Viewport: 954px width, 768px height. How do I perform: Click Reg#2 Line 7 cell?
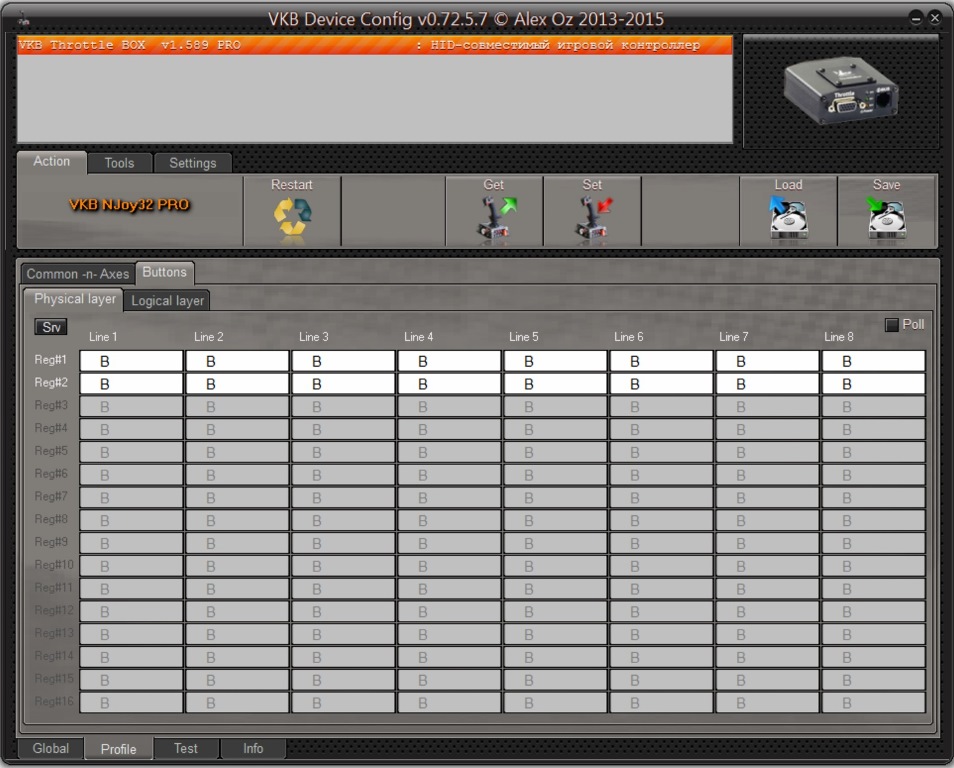pyautogui.click(x=767, y=384)
